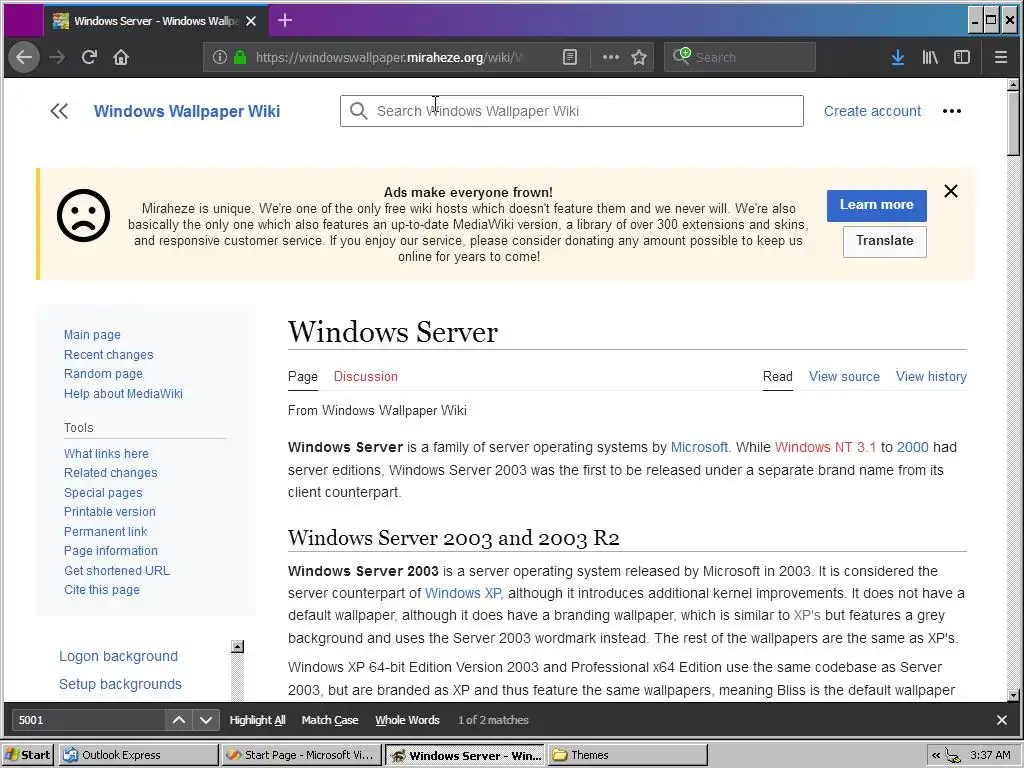Collapse wiki sidebar with double chevron icon
Image resolution: width=1024 pixels, height=768 pixels.
coord(59,111)
